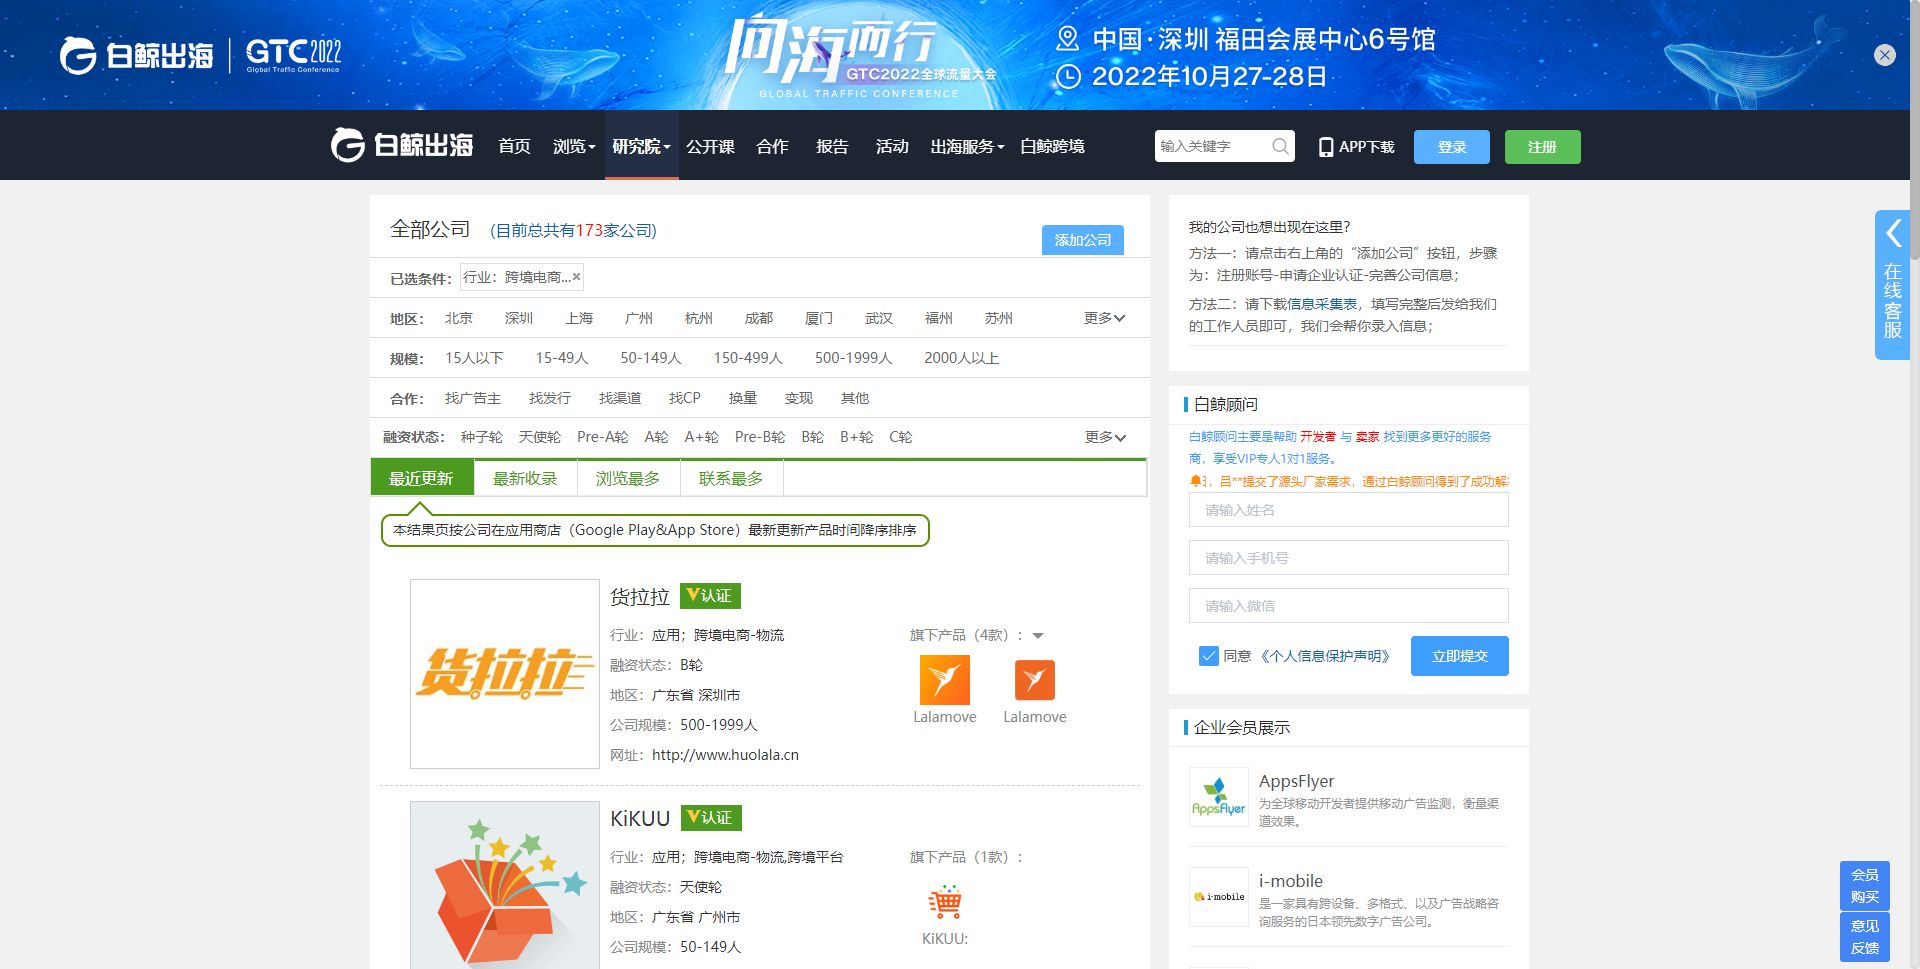Open 报告 in navigation

[x=832, y=147]
